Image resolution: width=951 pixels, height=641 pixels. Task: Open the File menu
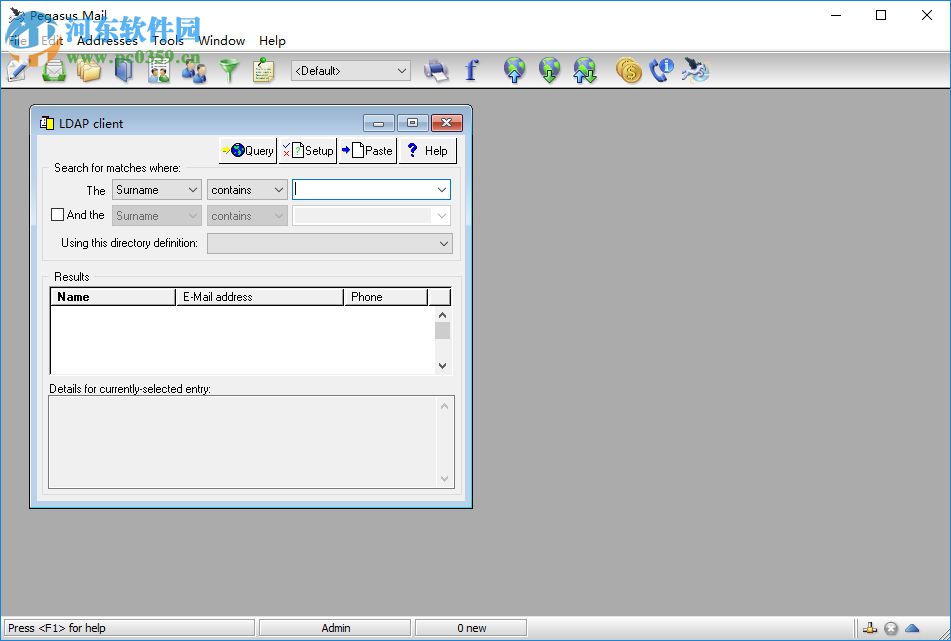(17, 41)
